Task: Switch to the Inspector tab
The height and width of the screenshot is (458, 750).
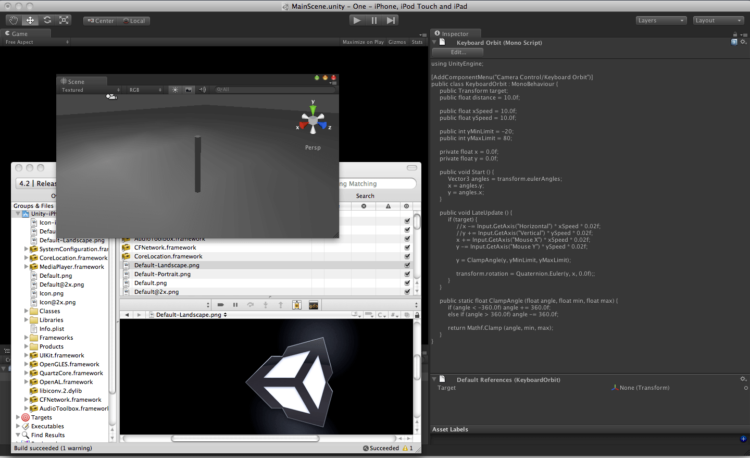Action: click(x=454, y=33)
